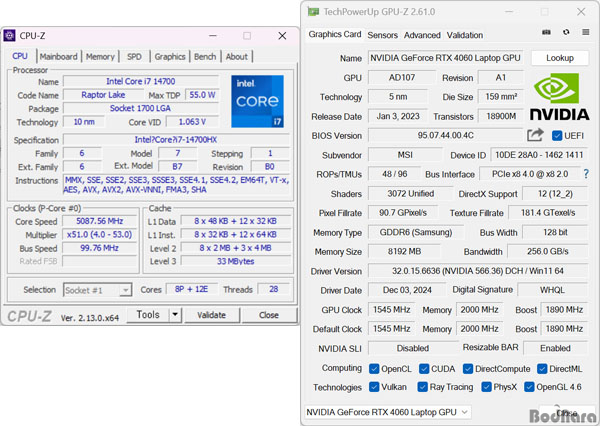This screenshot has height=426, width=600.
Task: Click the BIOS Version value 95.07.44.00.4C
Action: 445,135
